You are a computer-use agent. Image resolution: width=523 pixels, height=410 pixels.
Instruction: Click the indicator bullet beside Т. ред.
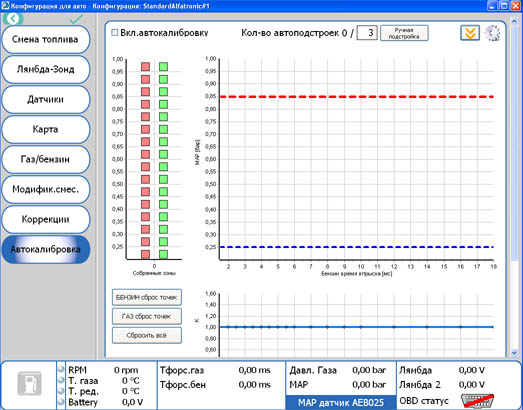point(61,391)
